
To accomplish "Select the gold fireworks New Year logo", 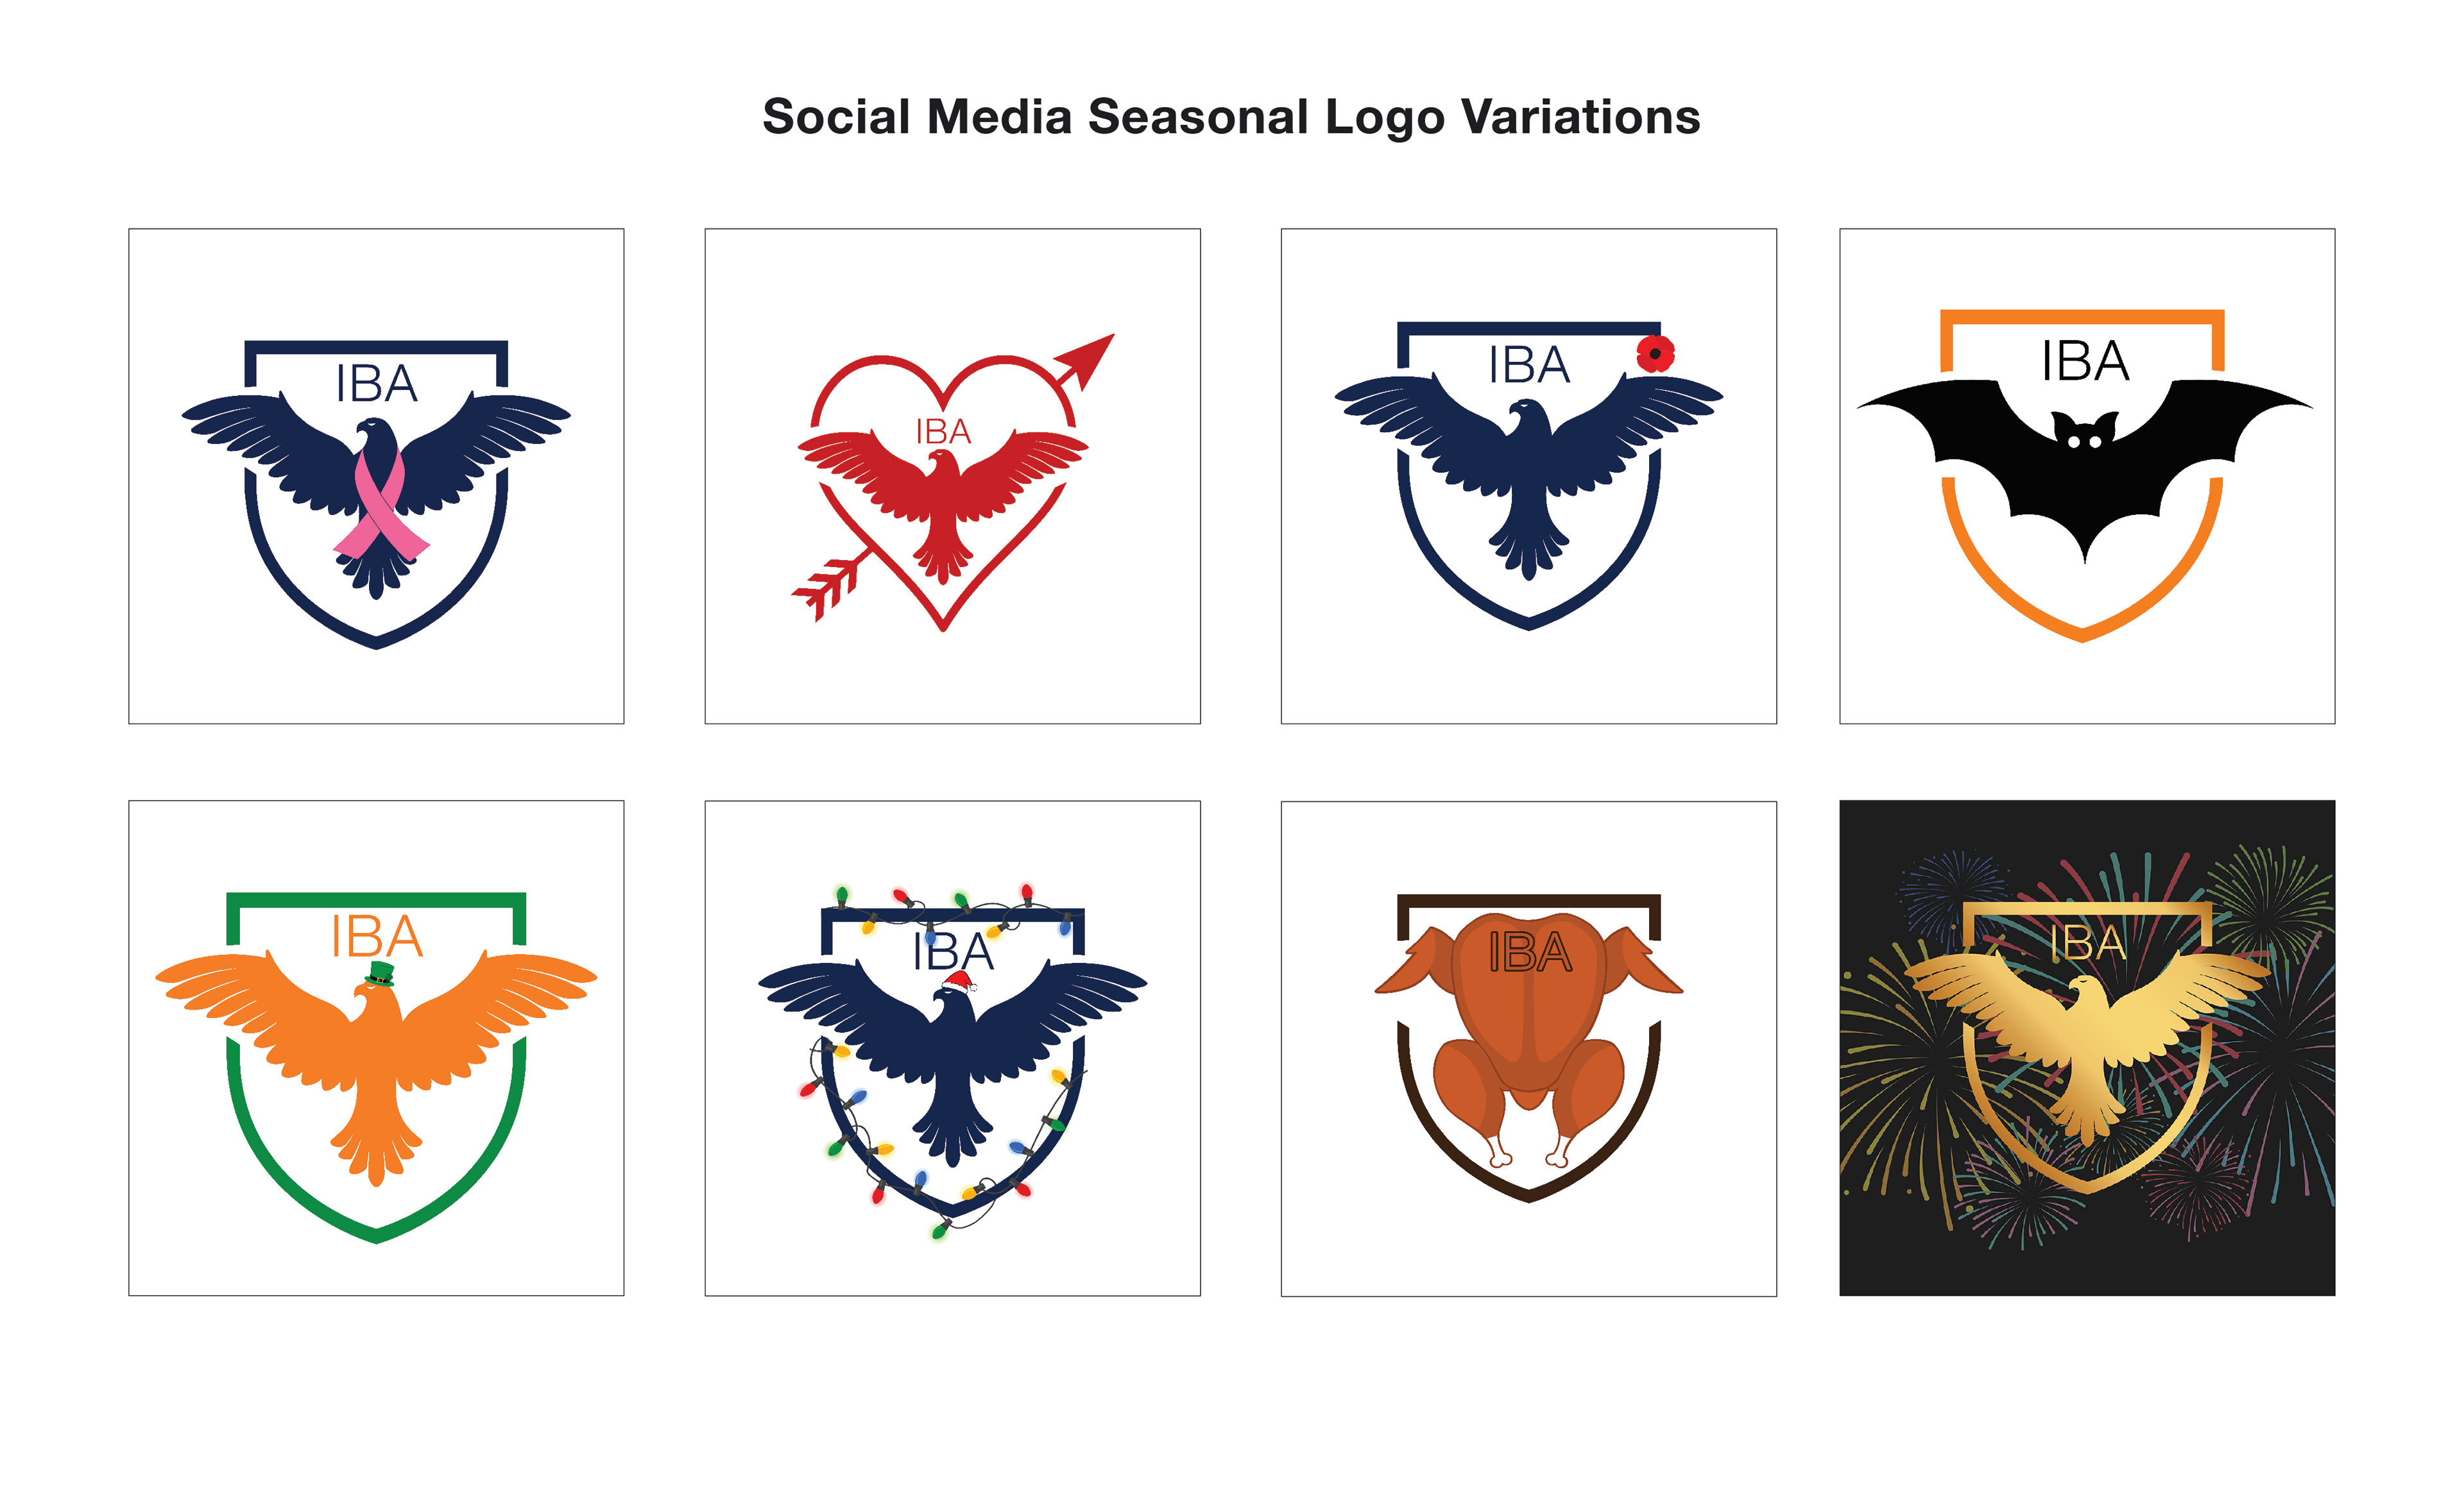I will click(2087, 1048).
